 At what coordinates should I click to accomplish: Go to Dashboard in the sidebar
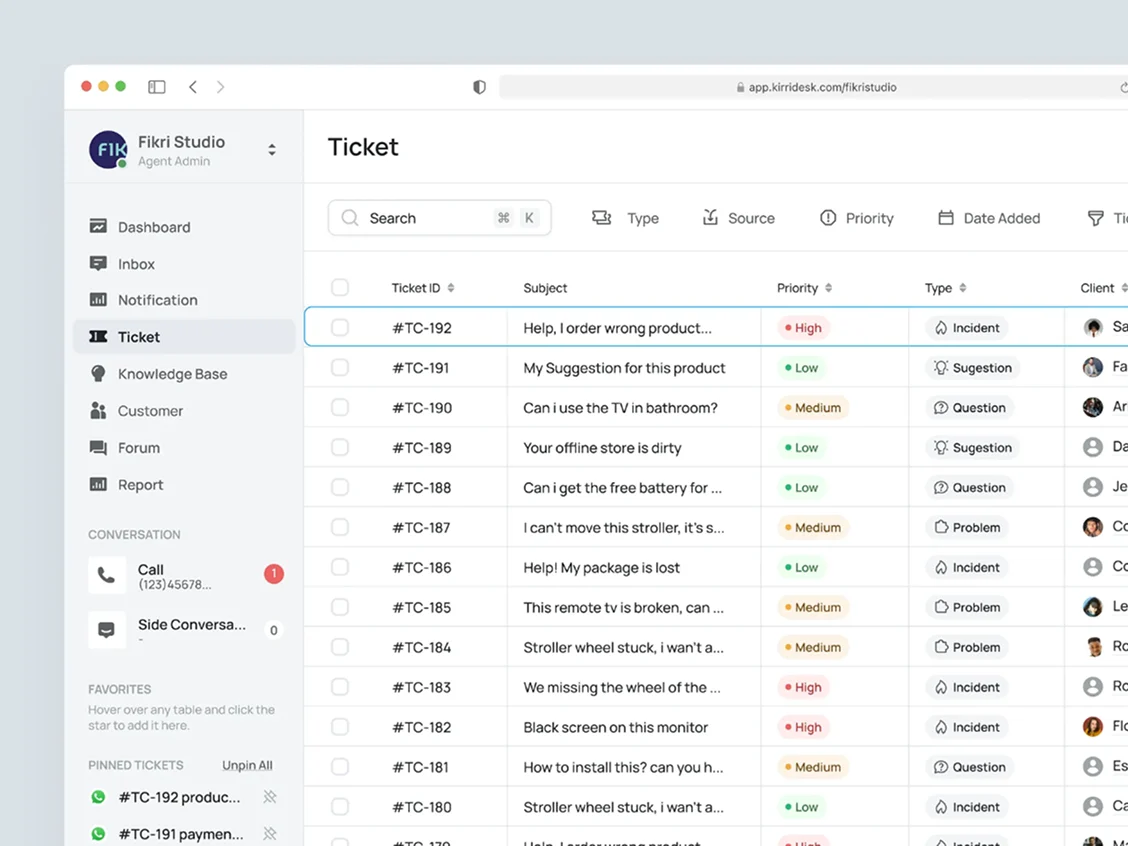coord(153,227)
